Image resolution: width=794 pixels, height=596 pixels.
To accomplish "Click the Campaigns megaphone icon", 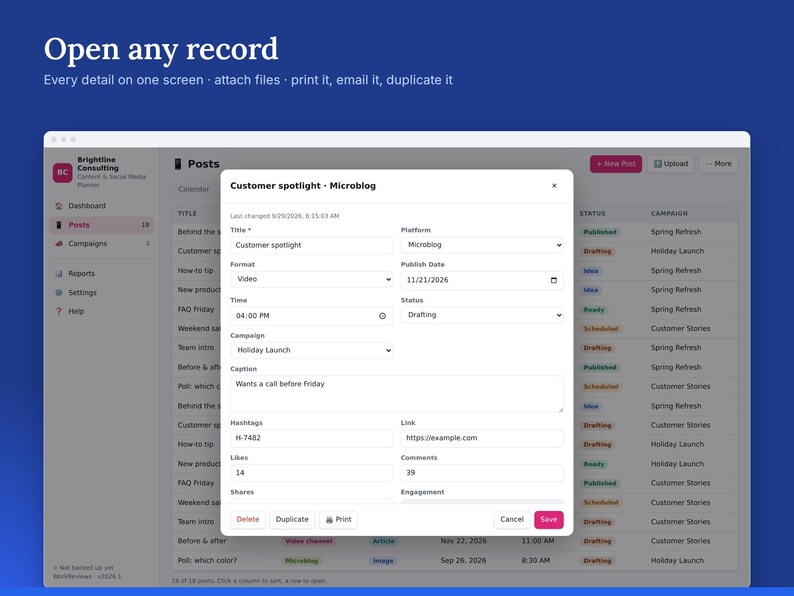I will [59, 244].
